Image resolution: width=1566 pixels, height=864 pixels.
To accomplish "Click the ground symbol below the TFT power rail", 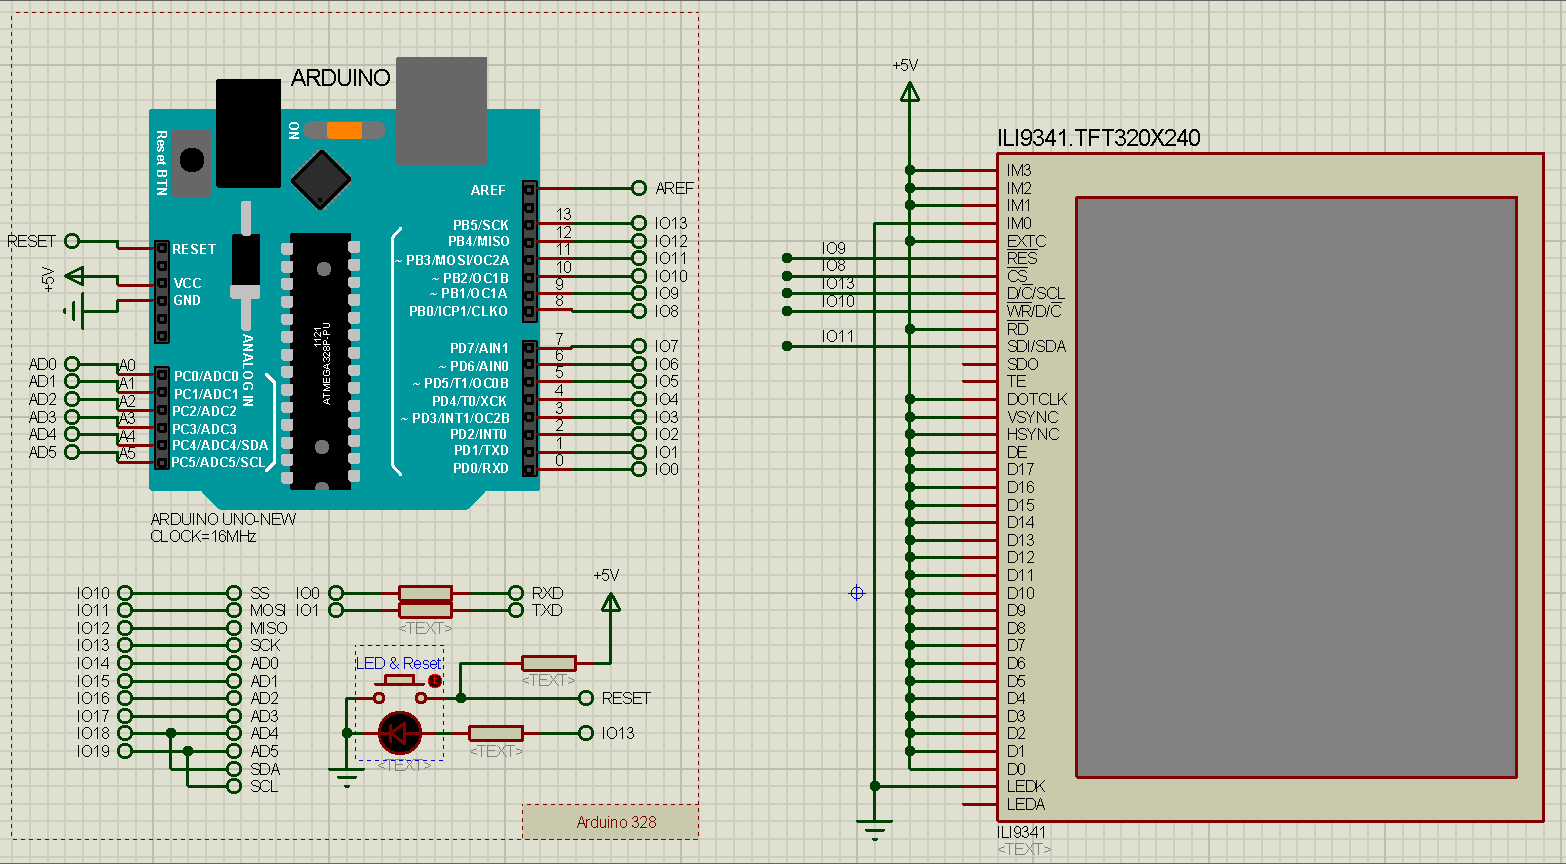I will tap(875, 826).
